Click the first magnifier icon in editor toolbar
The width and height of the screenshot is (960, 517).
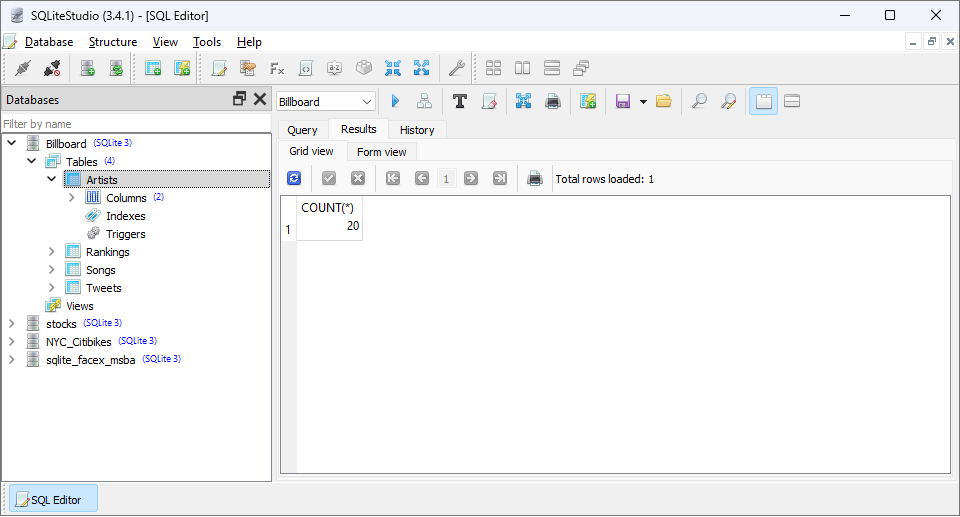click(x=699, y=101)
